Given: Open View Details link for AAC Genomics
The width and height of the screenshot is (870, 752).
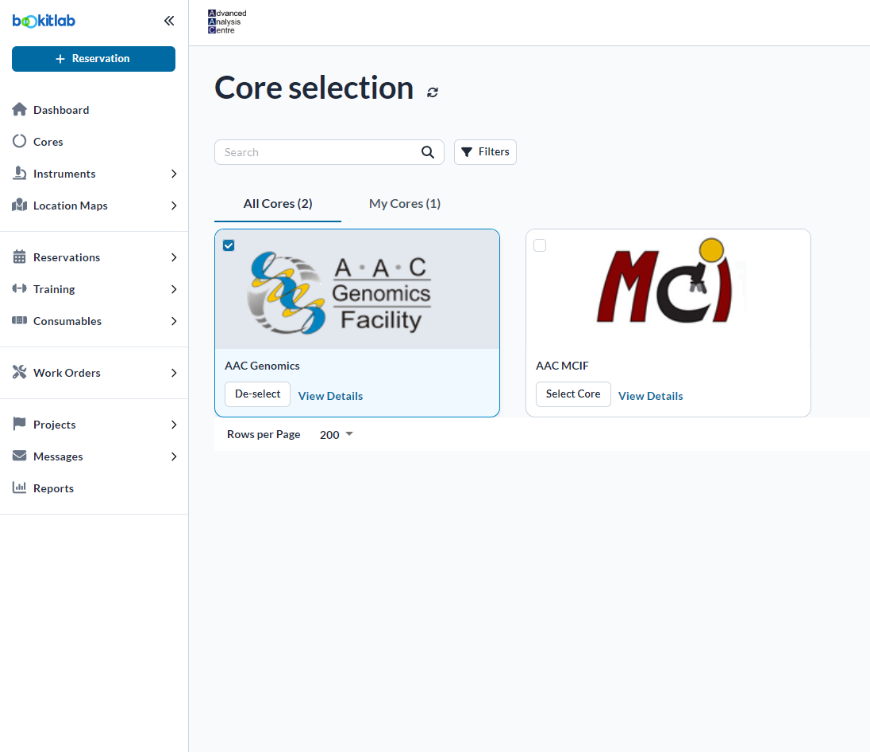Looking at the screenshot, I should [331, 396].
